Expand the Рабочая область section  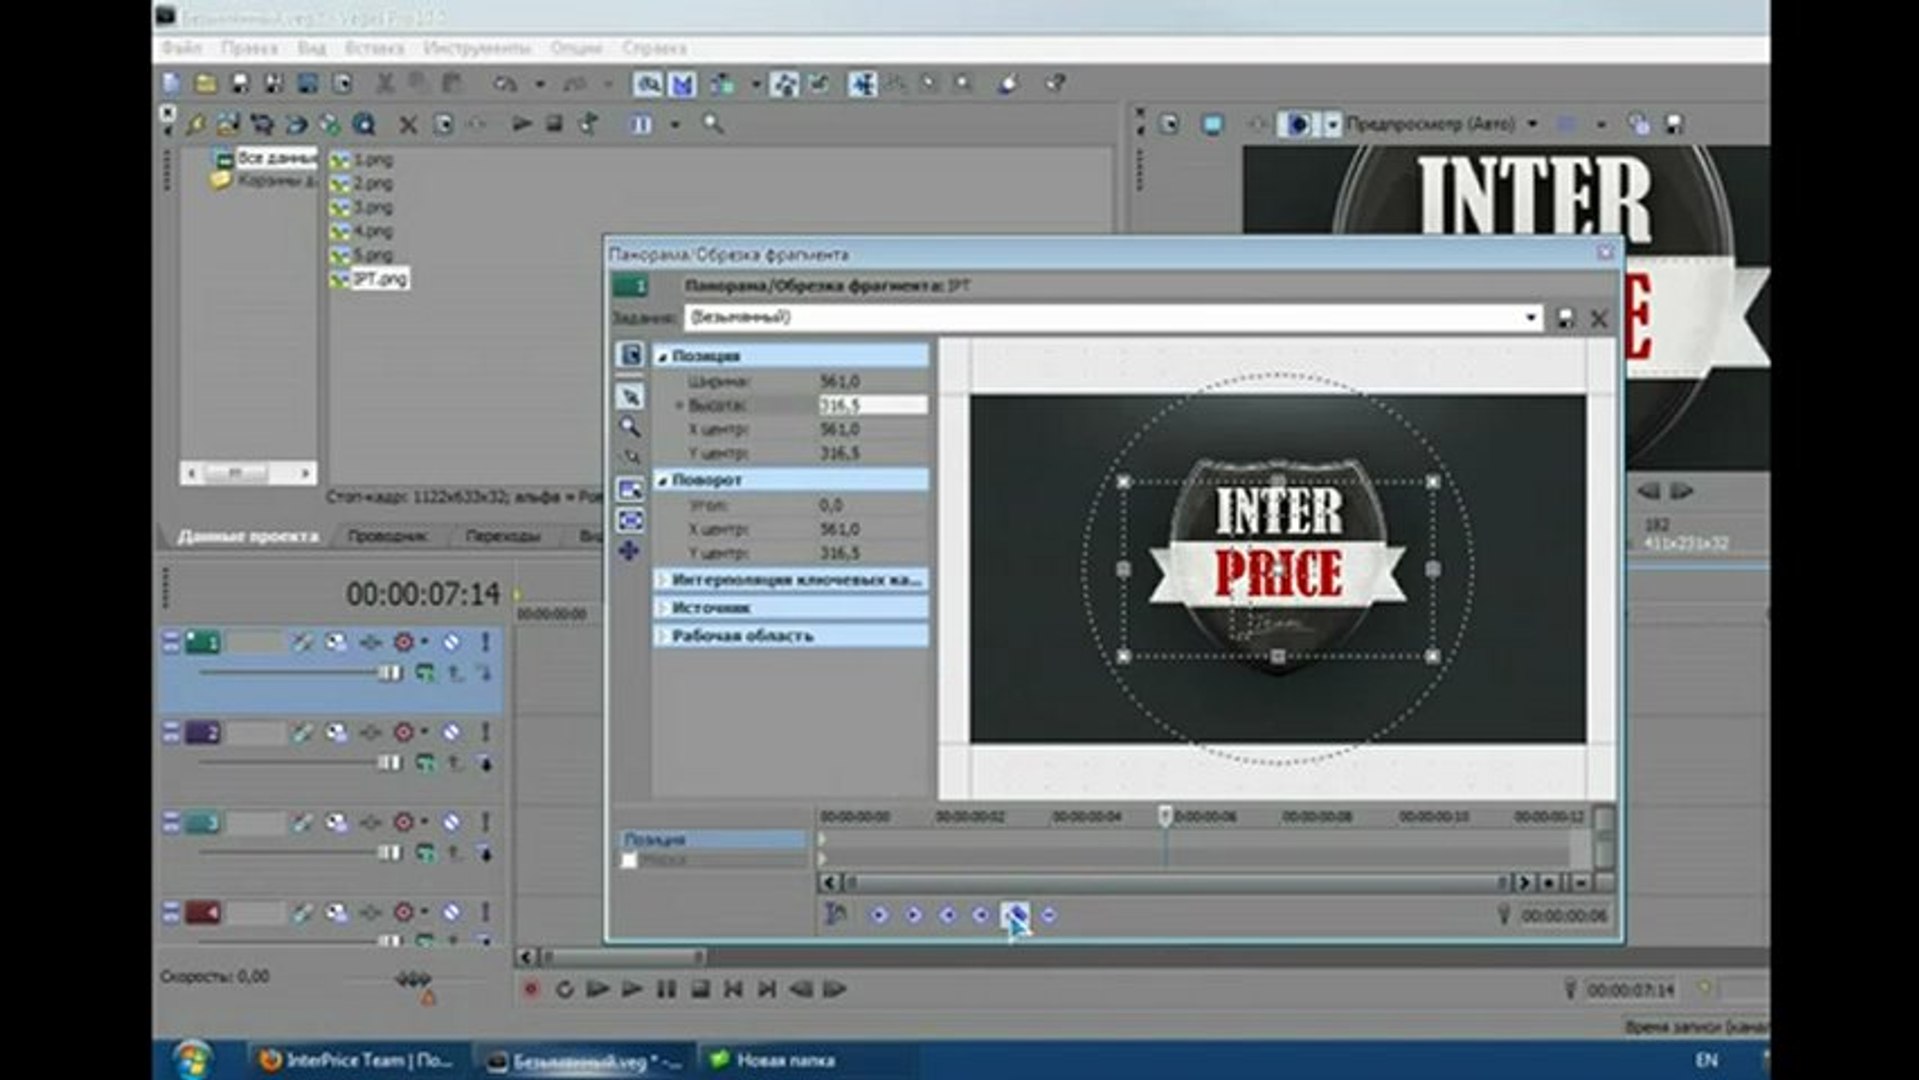tap(662, 636)
